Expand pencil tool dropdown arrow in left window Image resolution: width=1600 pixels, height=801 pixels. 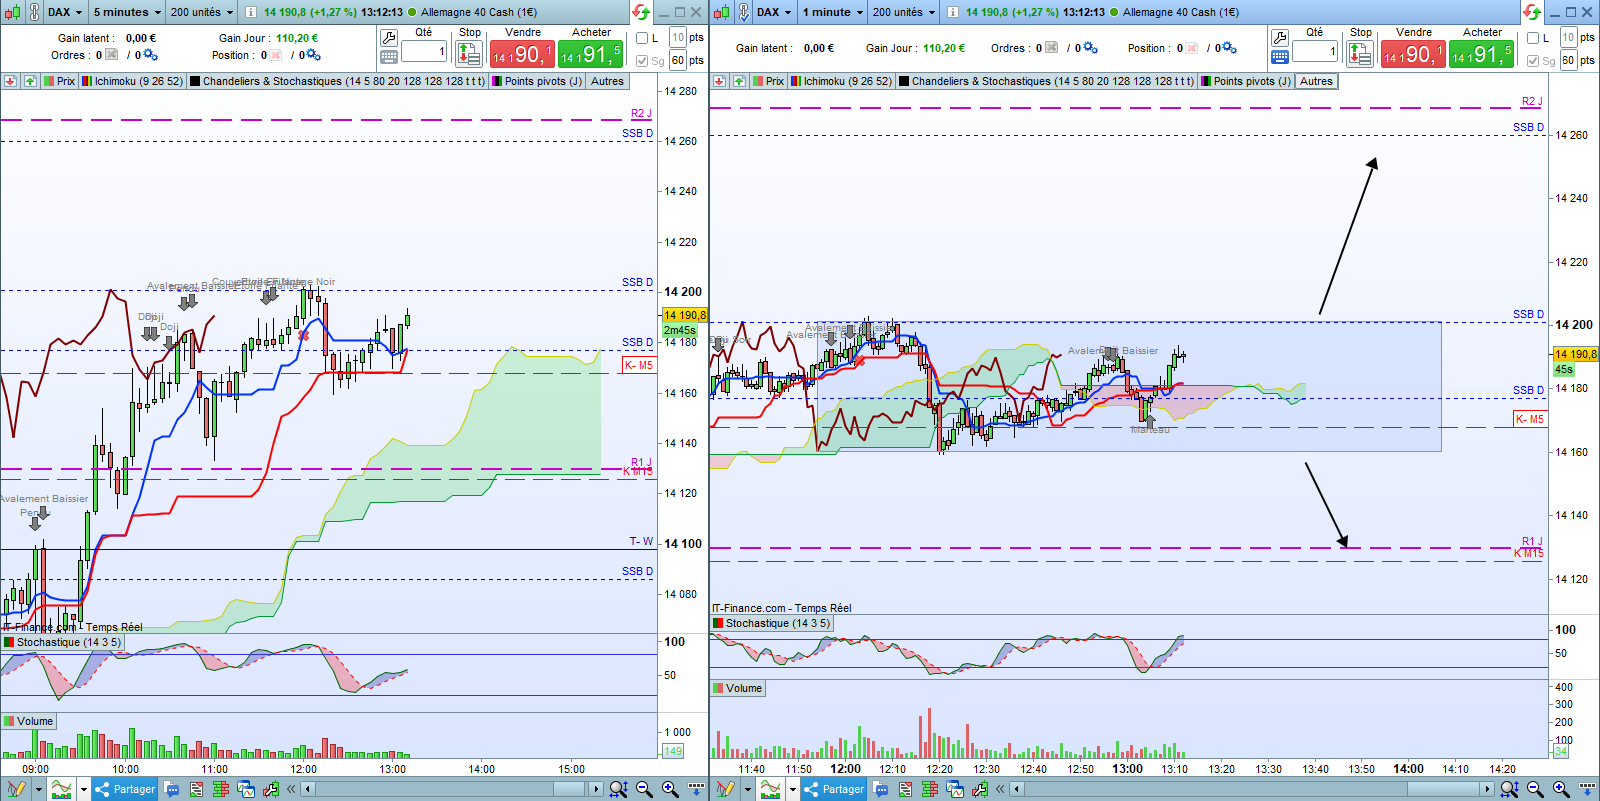(x=38, y=789)
